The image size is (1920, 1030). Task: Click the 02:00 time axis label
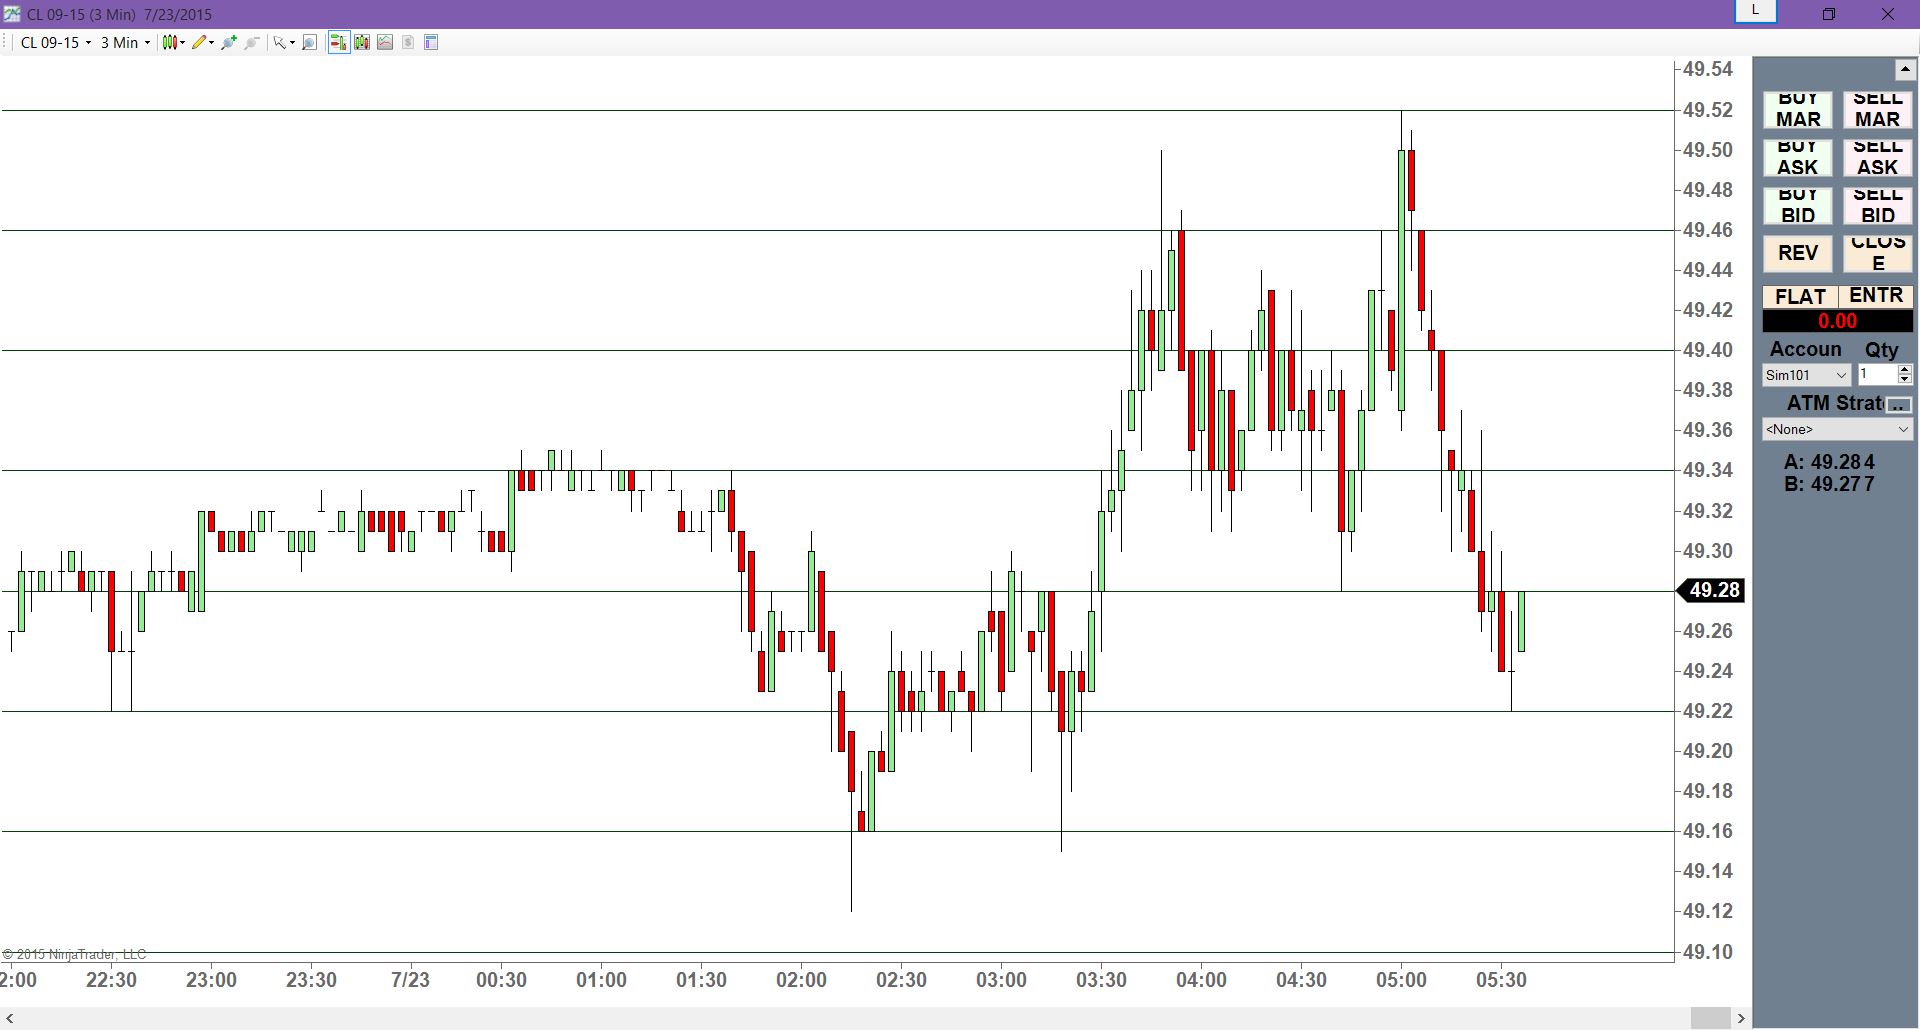801,980
